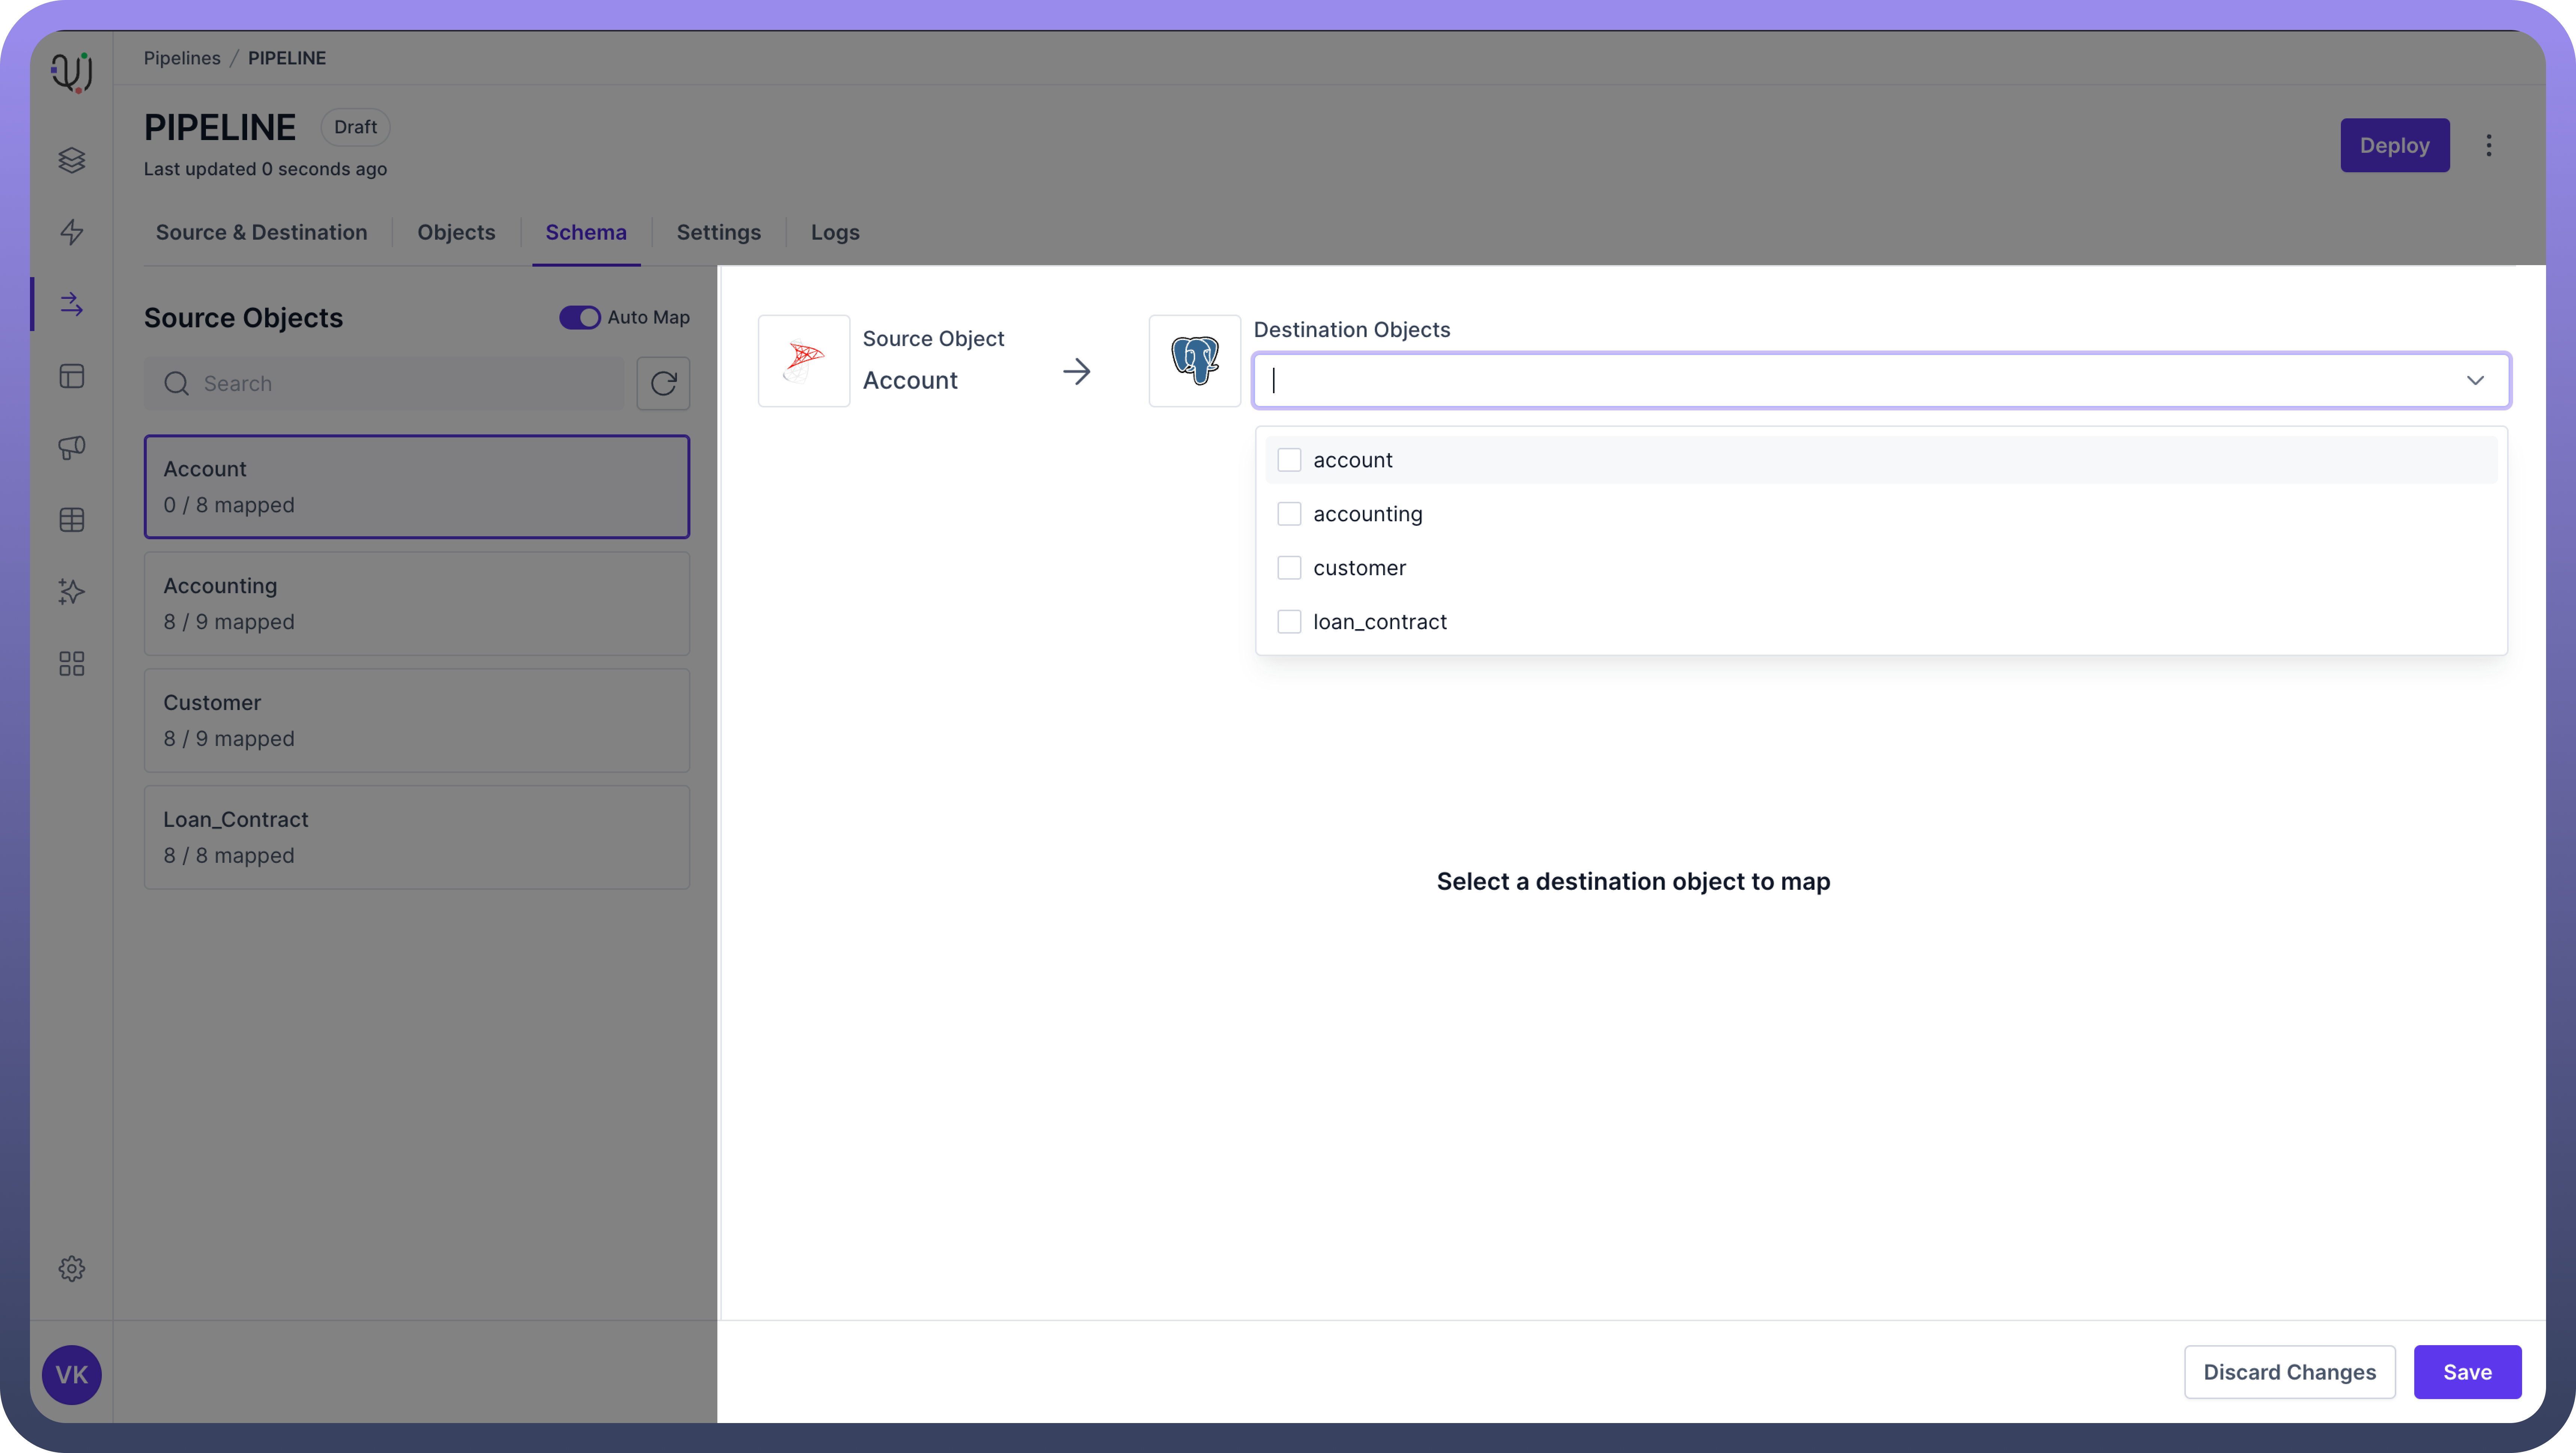Click the sparkle AI sidebar icon

click(71, 592)
